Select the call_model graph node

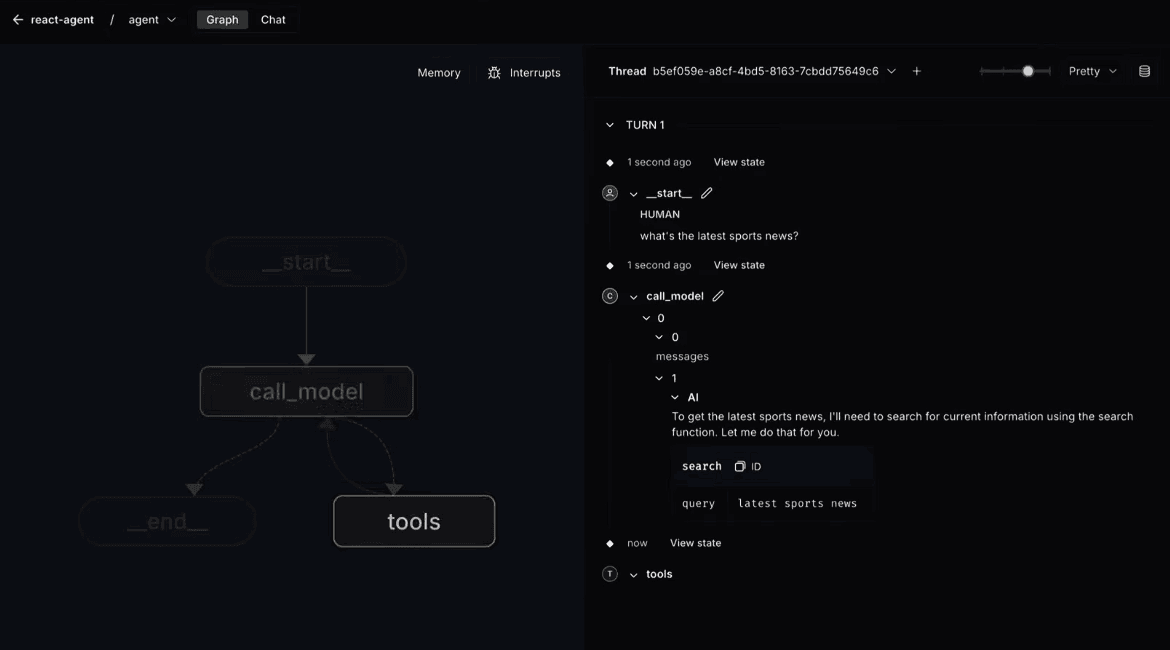[x=306, y=391]
